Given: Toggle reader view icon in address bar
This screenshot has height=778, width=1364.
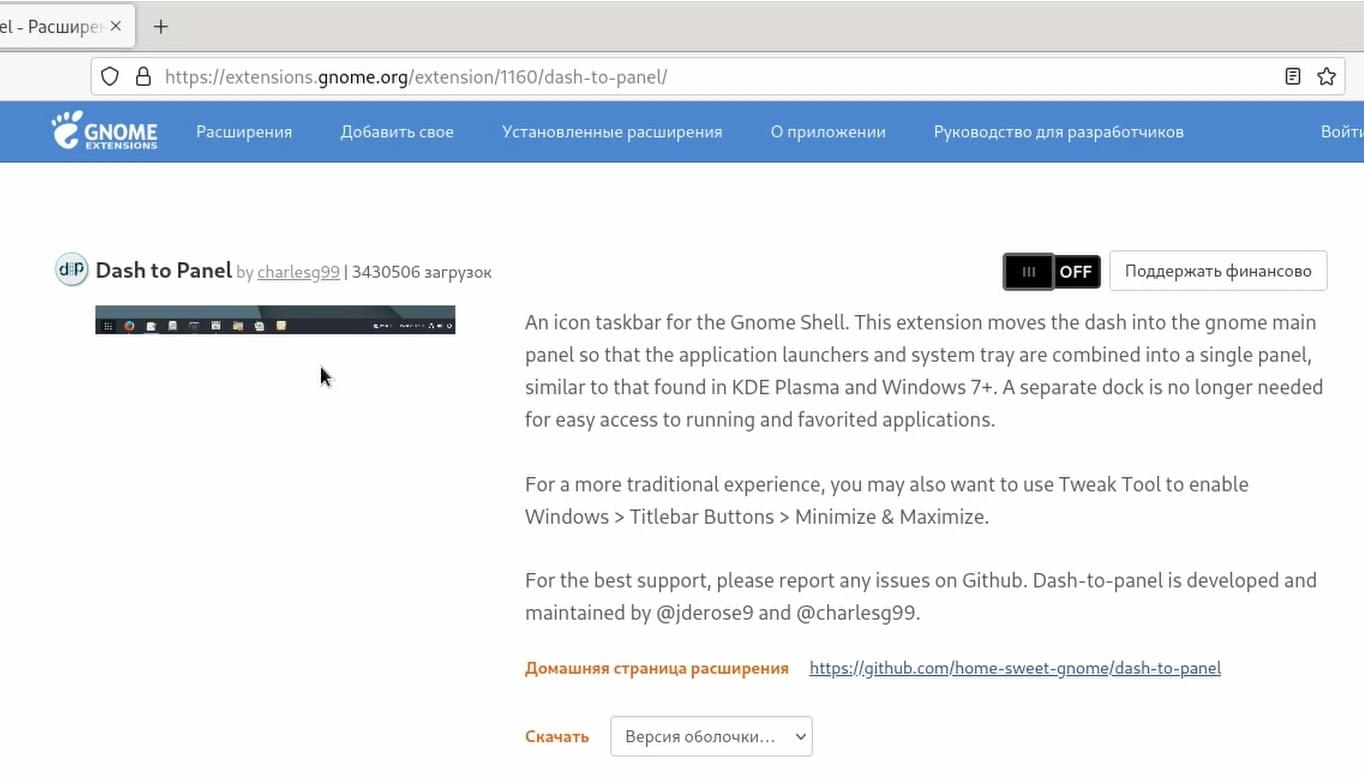Looking at the screenshot, I should tap(1293, 76).
